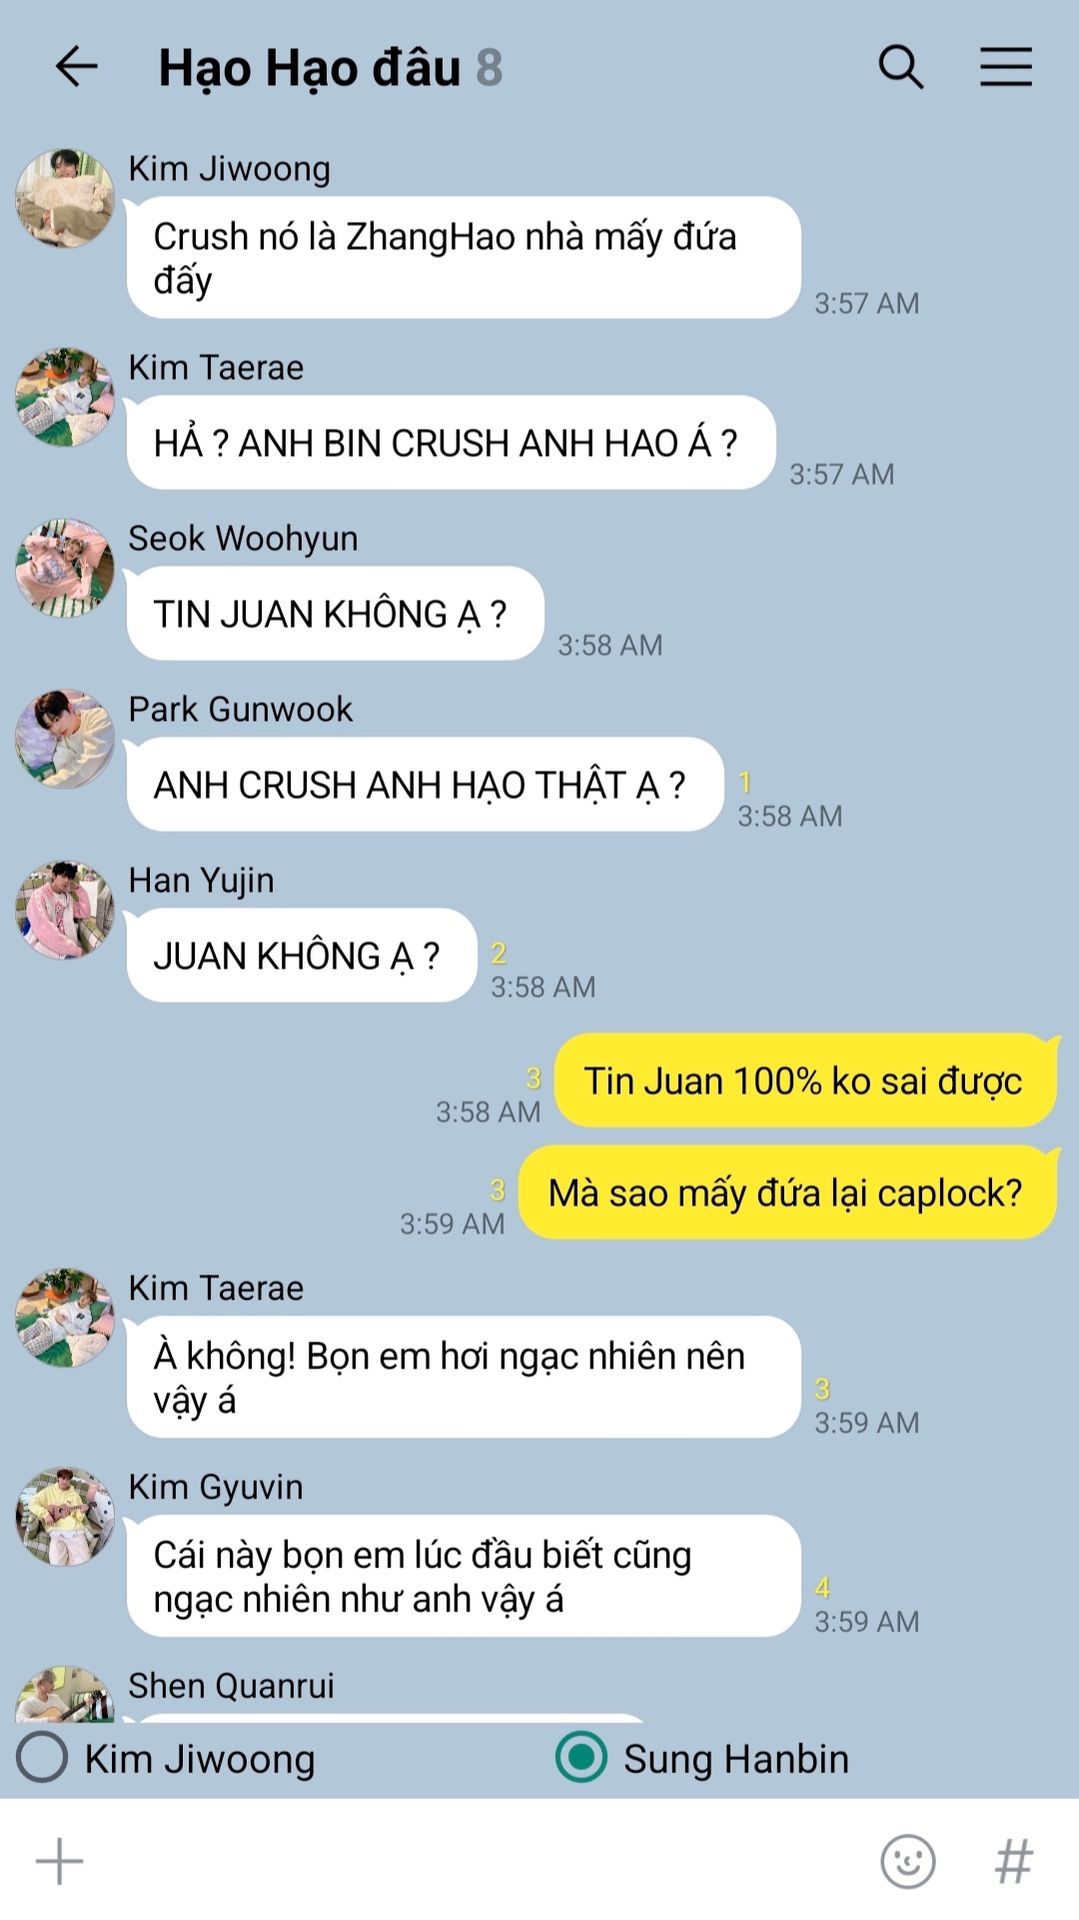Open Shen Quanrui's profile avatar
The height and width of the screenshot is (1920, 1079).
pos(65,1694)
